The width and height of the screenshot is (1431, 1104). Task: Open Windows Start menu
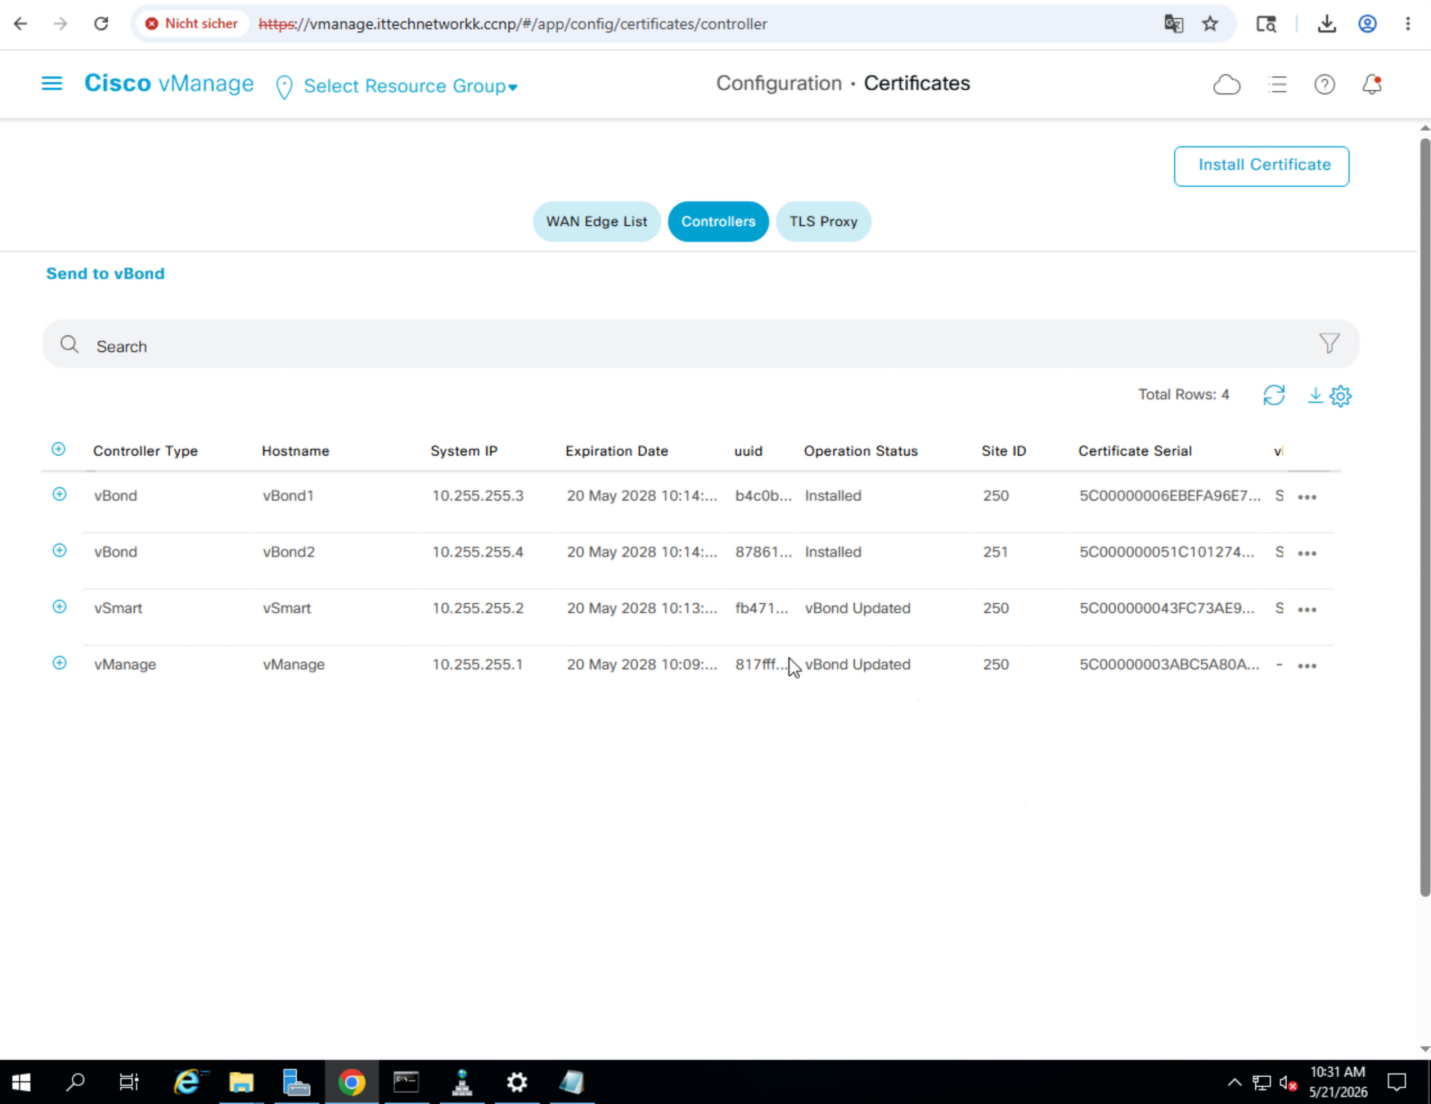(21, 1082)
